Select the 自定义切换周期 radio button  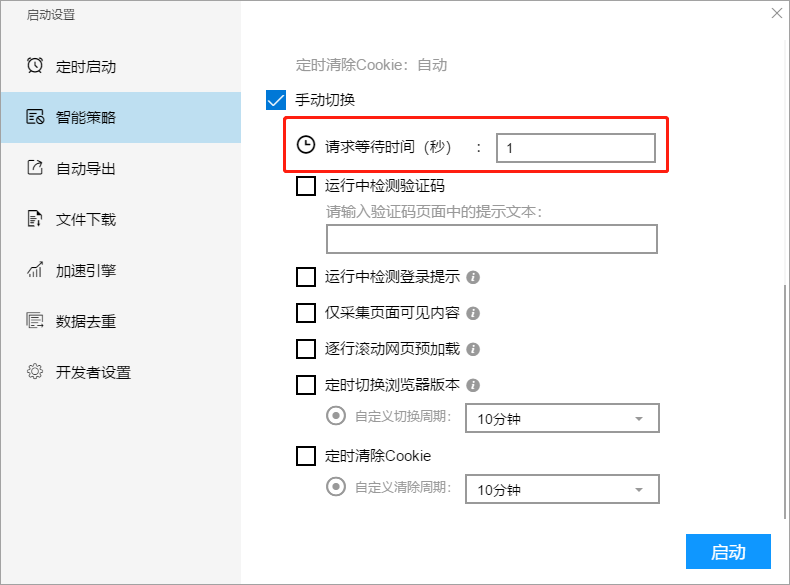[336, 416]
